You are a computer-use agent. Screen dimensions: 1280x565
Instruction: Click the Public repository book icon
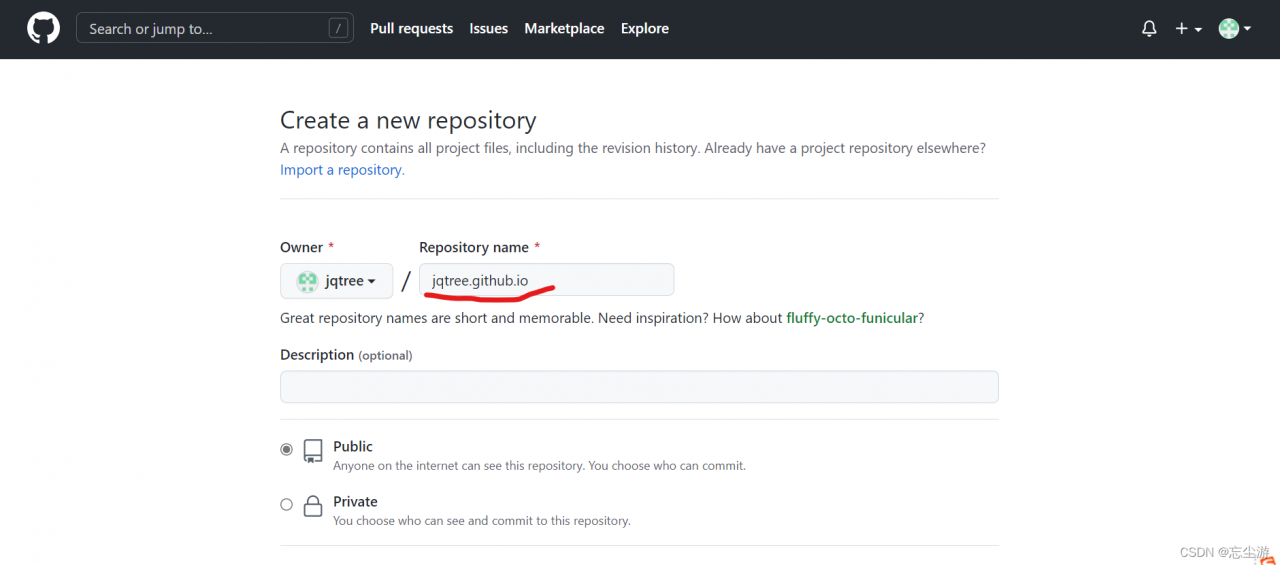point(313,451)
